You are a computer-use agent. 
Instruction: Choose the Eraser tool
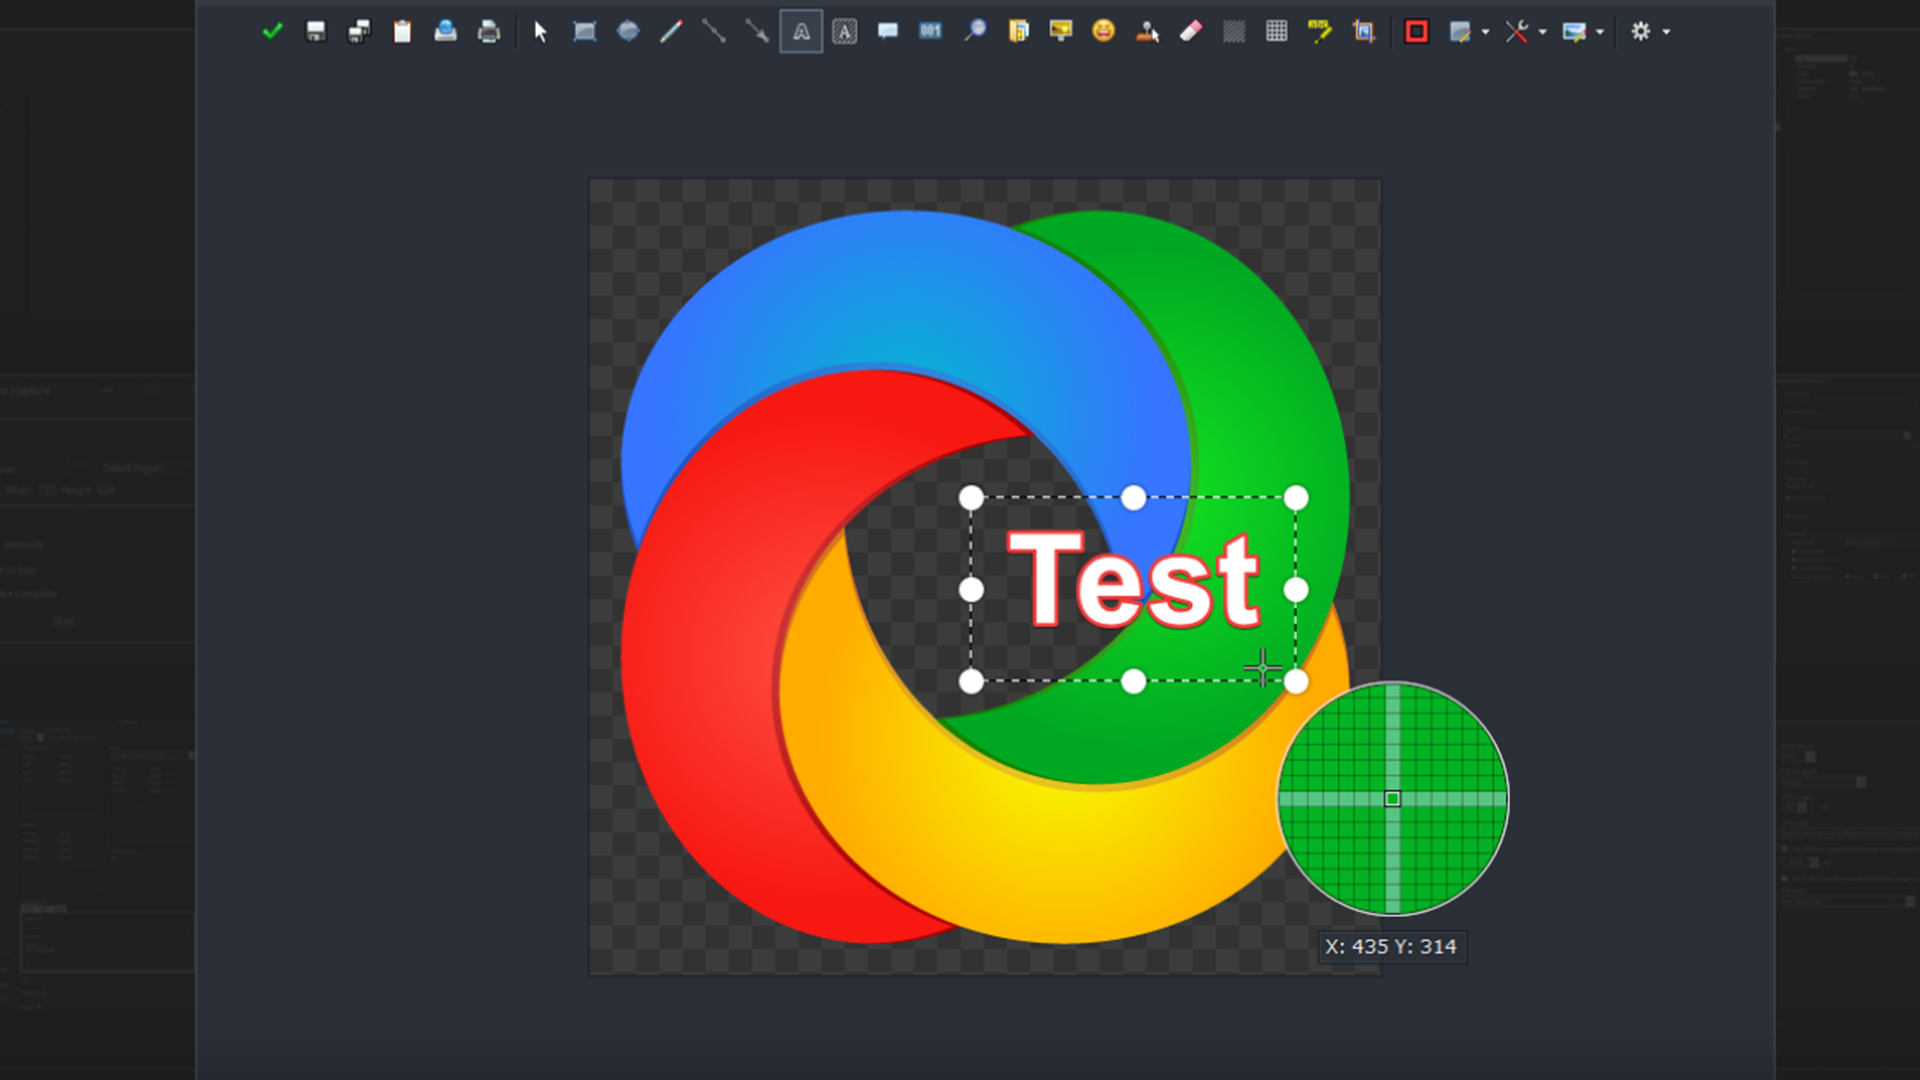click(1191, 32)
